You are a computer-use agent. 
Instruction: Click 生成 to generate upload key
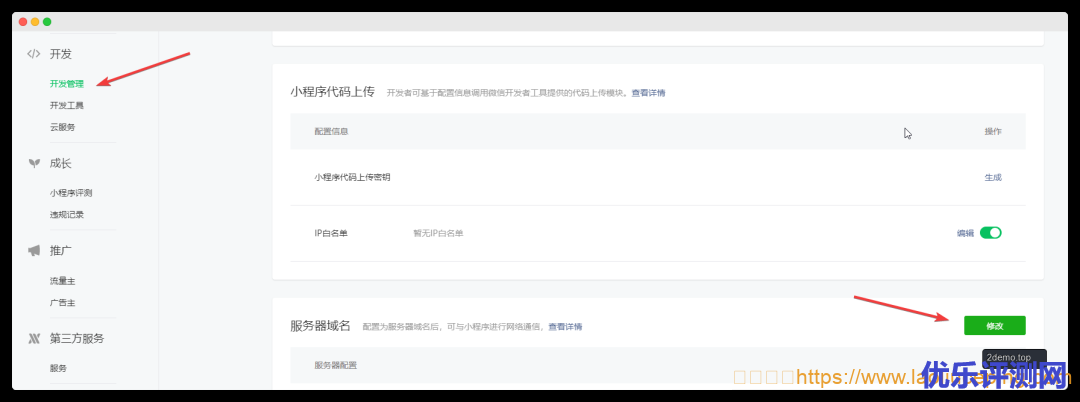click(x=992, y=177)
